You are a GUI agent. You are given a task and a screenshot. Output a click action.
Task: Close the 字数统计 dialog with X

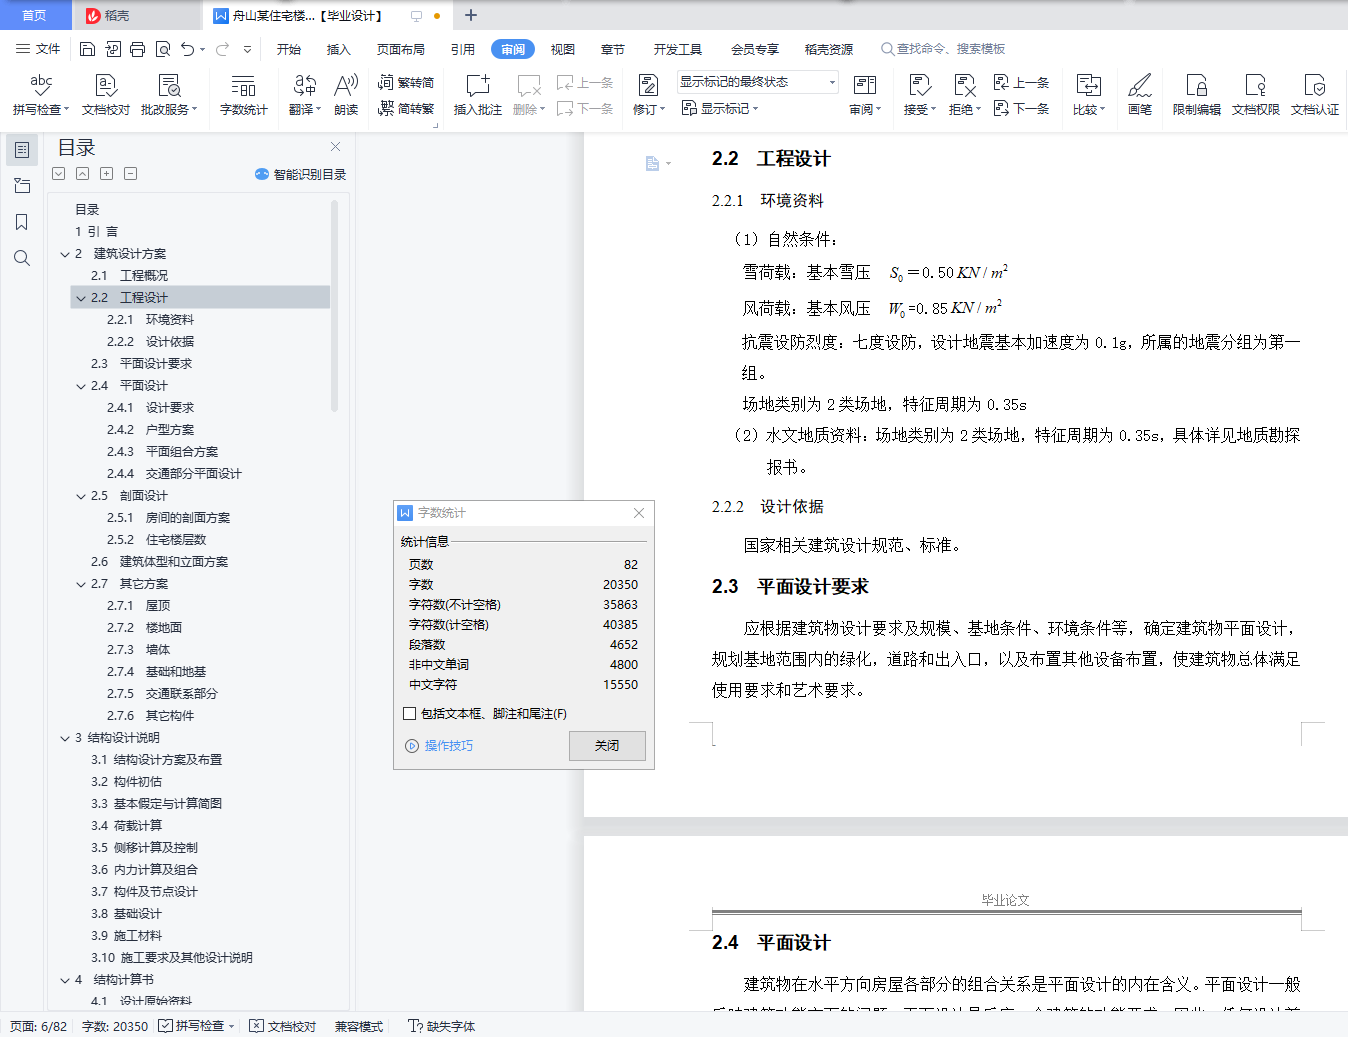click(x=639, y=513)
